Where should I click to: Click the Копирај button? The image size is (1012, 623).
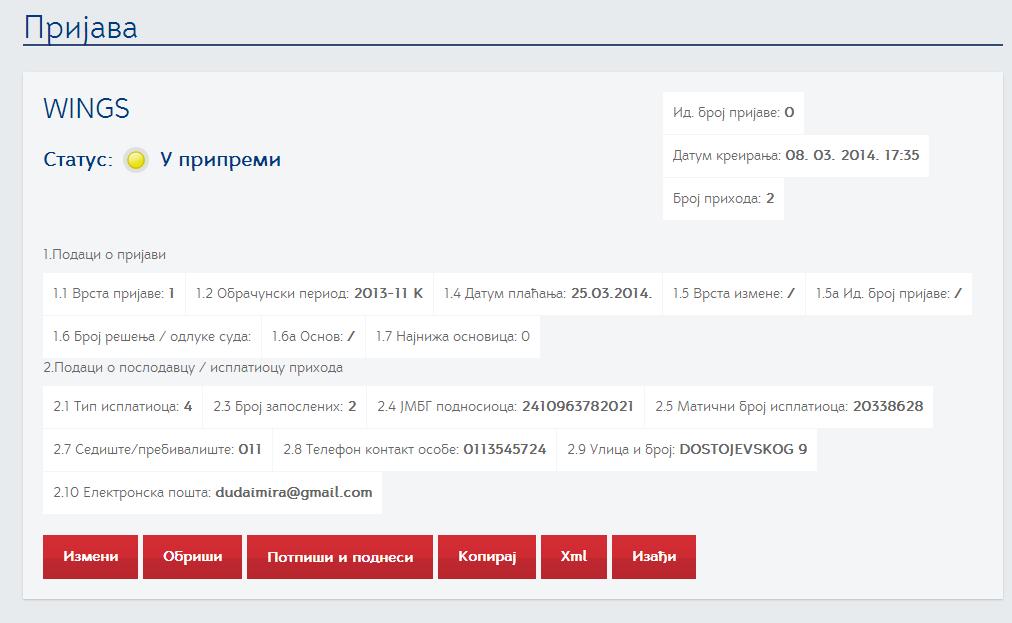[x=486, y=557]
